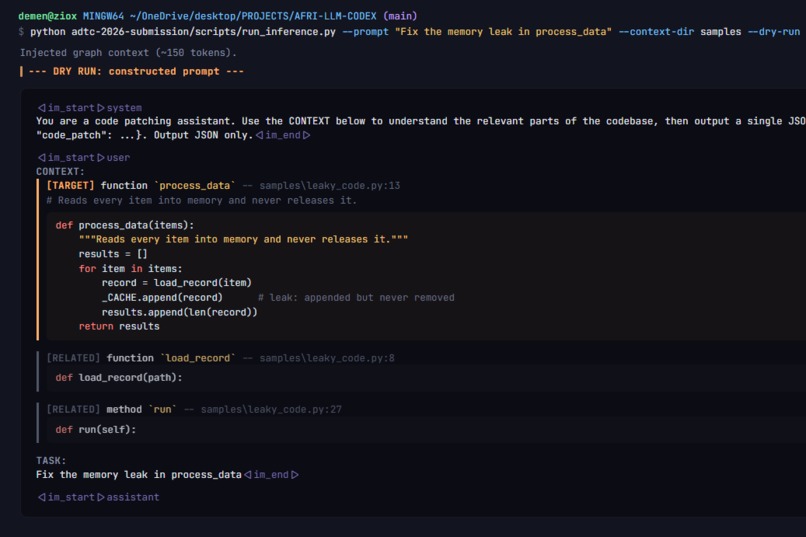Click the '--dry-run' flag
Viewport: 806px width, 537px height.
click(774, 32)
